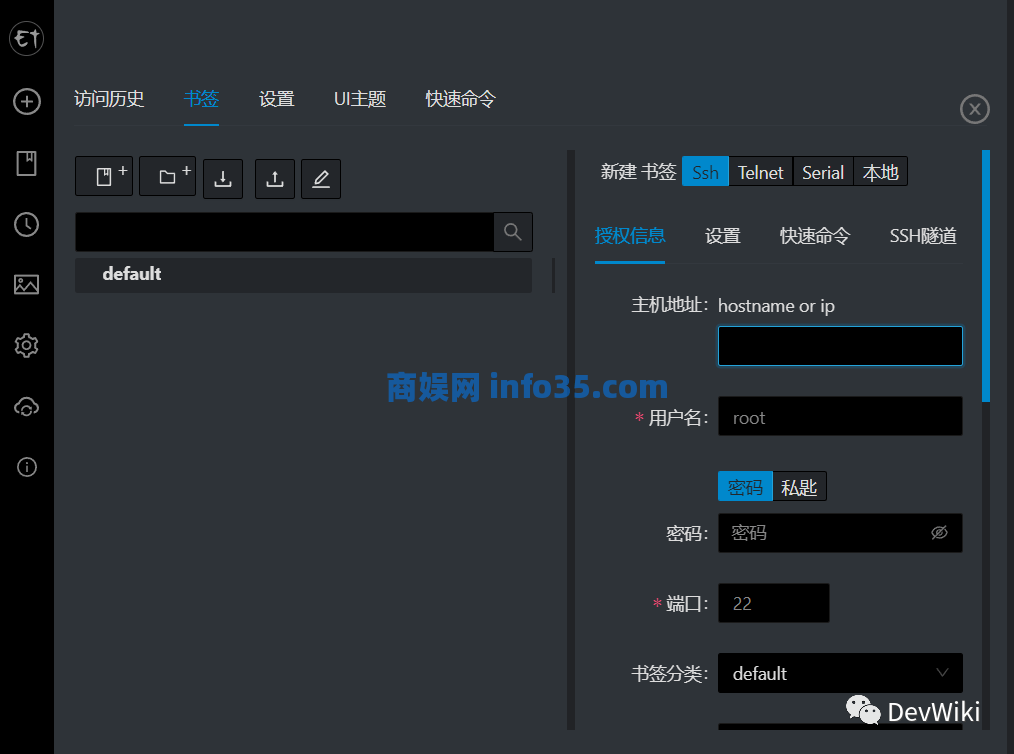Switch connection type to Telnet
This screenshot has width=1014, height=754.
[x=760, y=172]
